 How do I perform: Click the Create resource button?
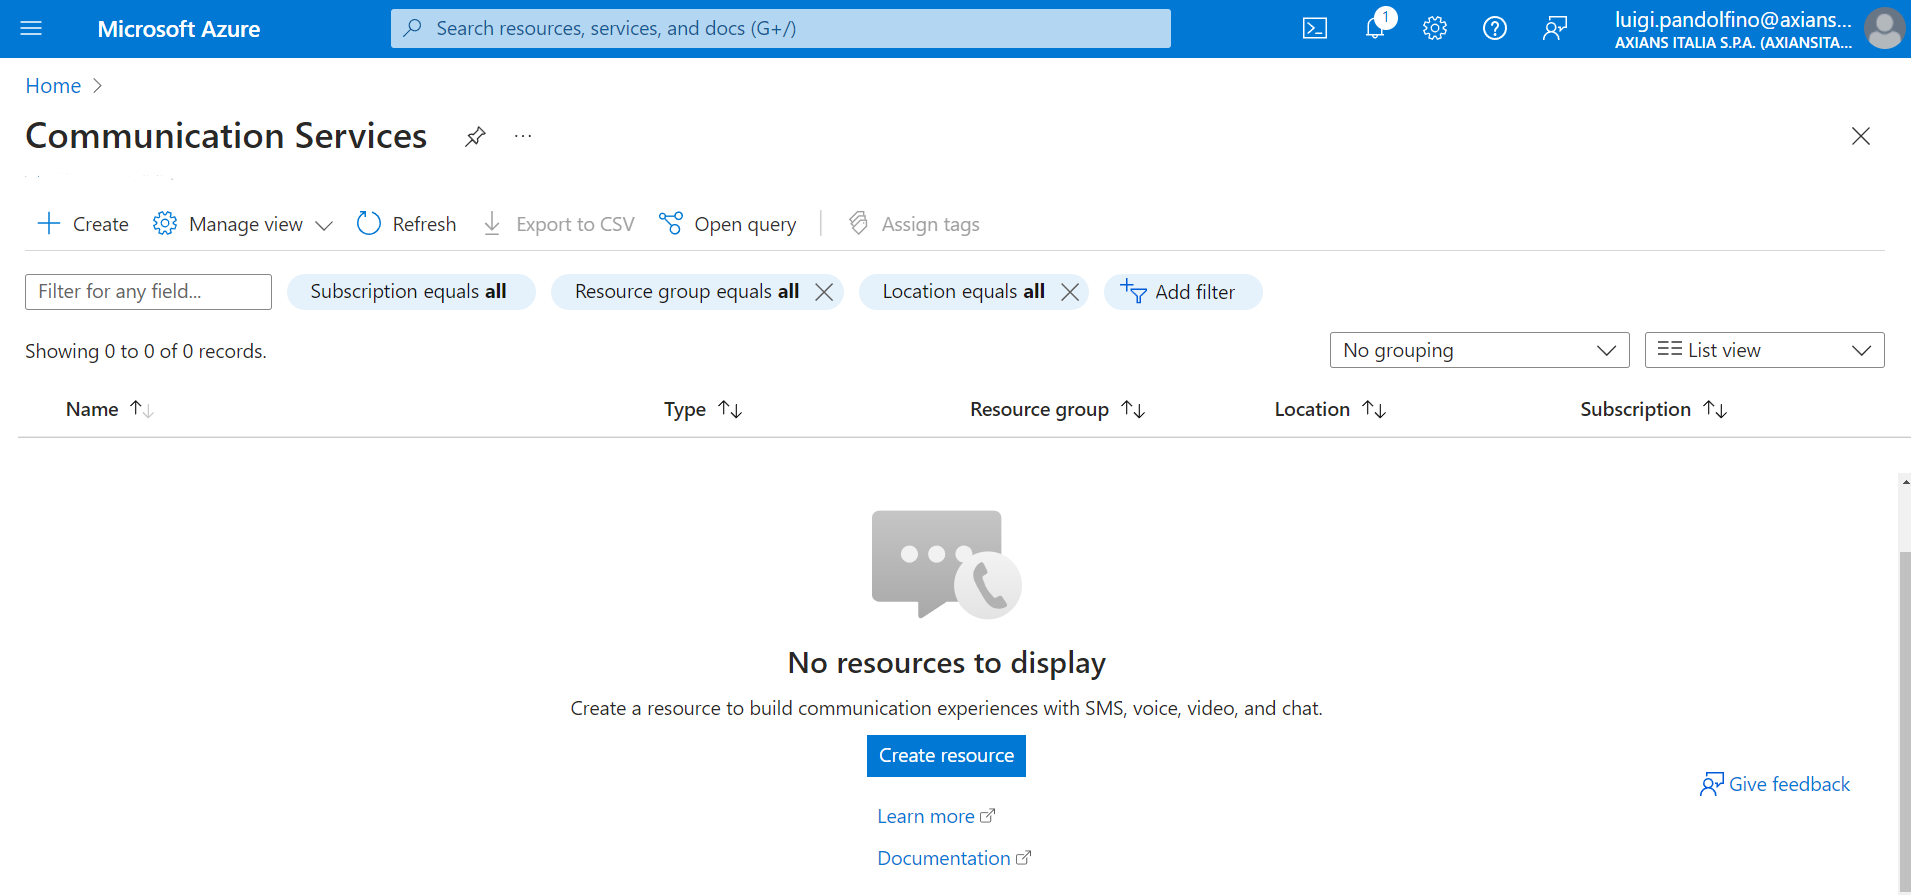(946, 756)
